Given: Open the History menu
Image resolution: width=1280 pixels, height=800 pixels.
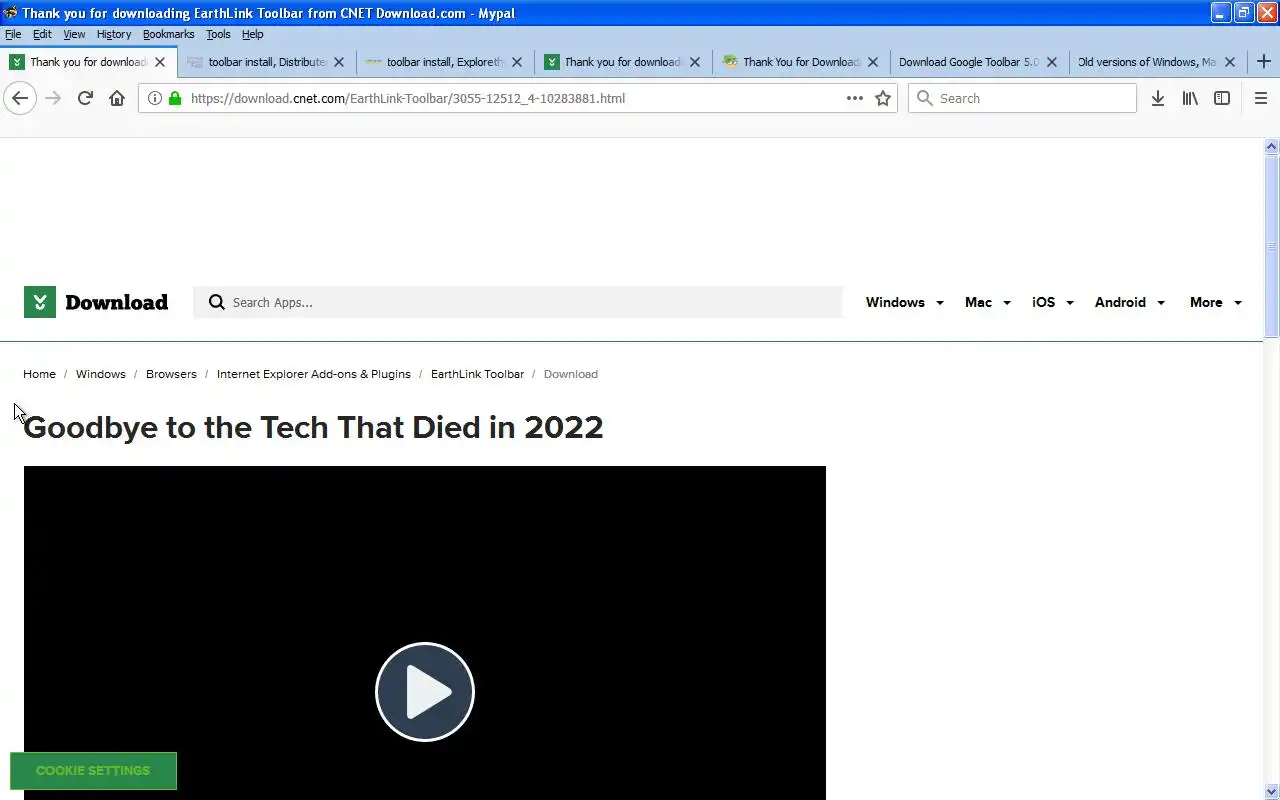Looking at the screenshot, I should 114,34.
